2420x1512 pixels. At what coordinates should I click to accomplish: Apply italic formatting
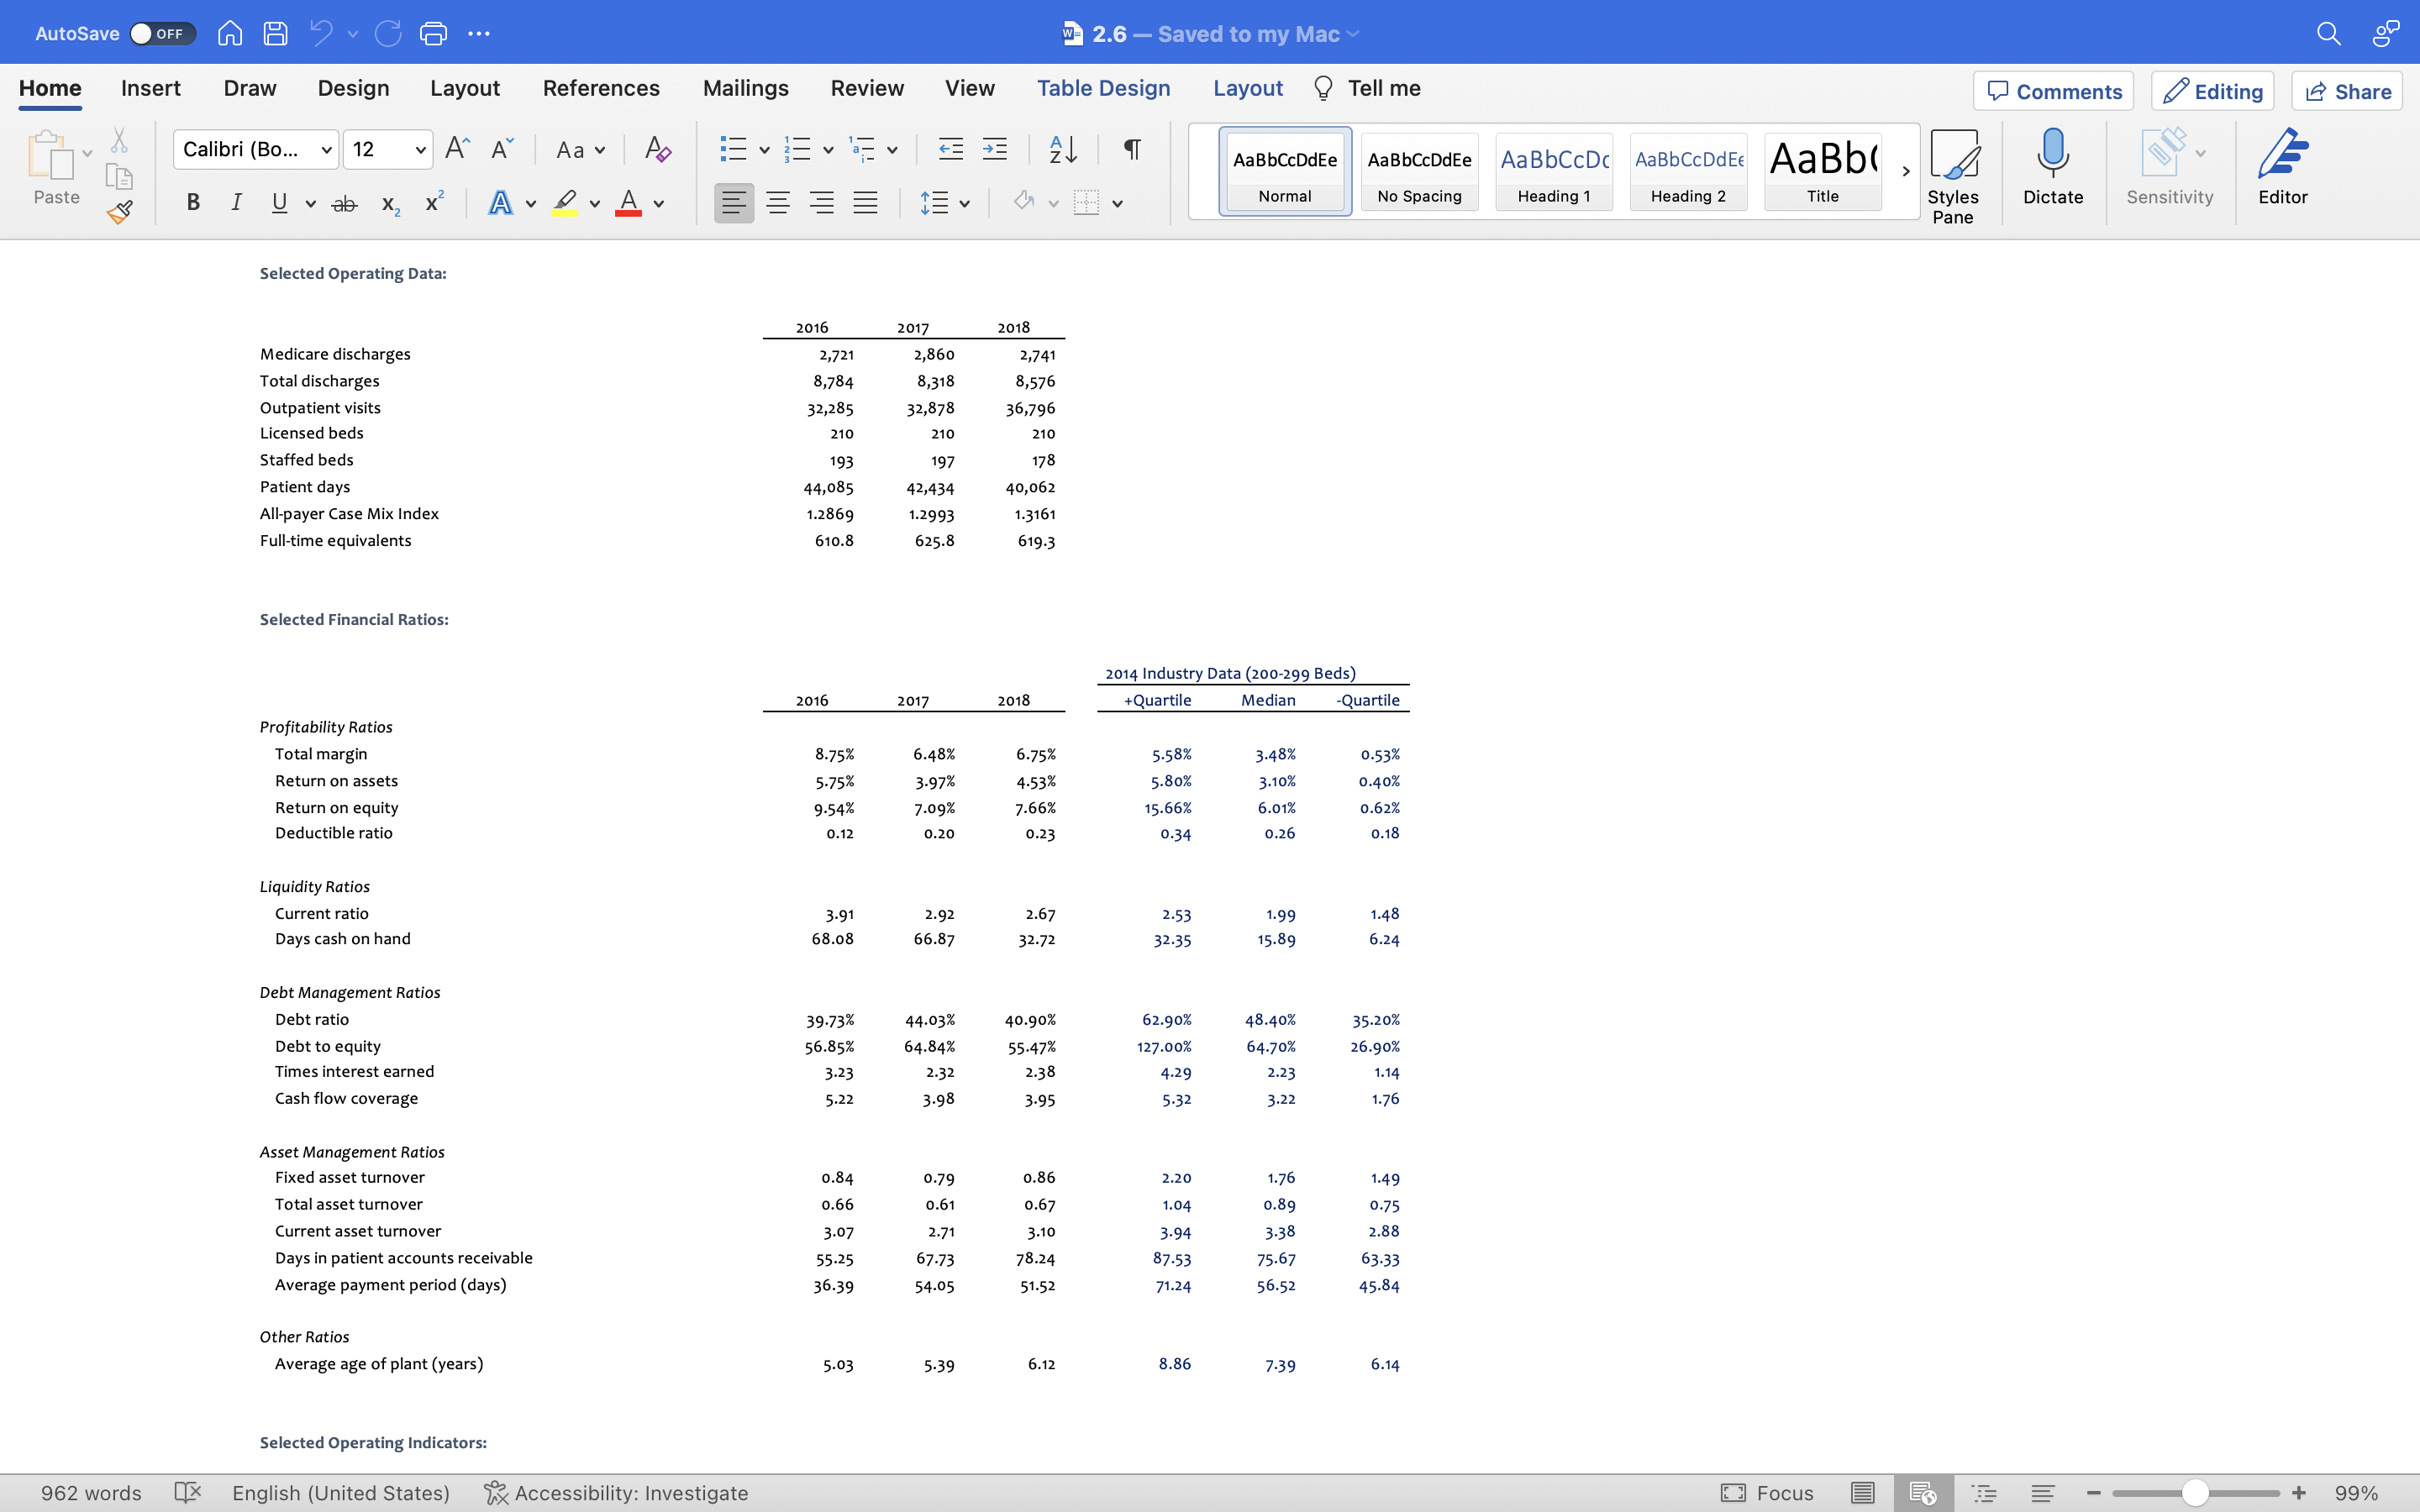click(236, 202)
